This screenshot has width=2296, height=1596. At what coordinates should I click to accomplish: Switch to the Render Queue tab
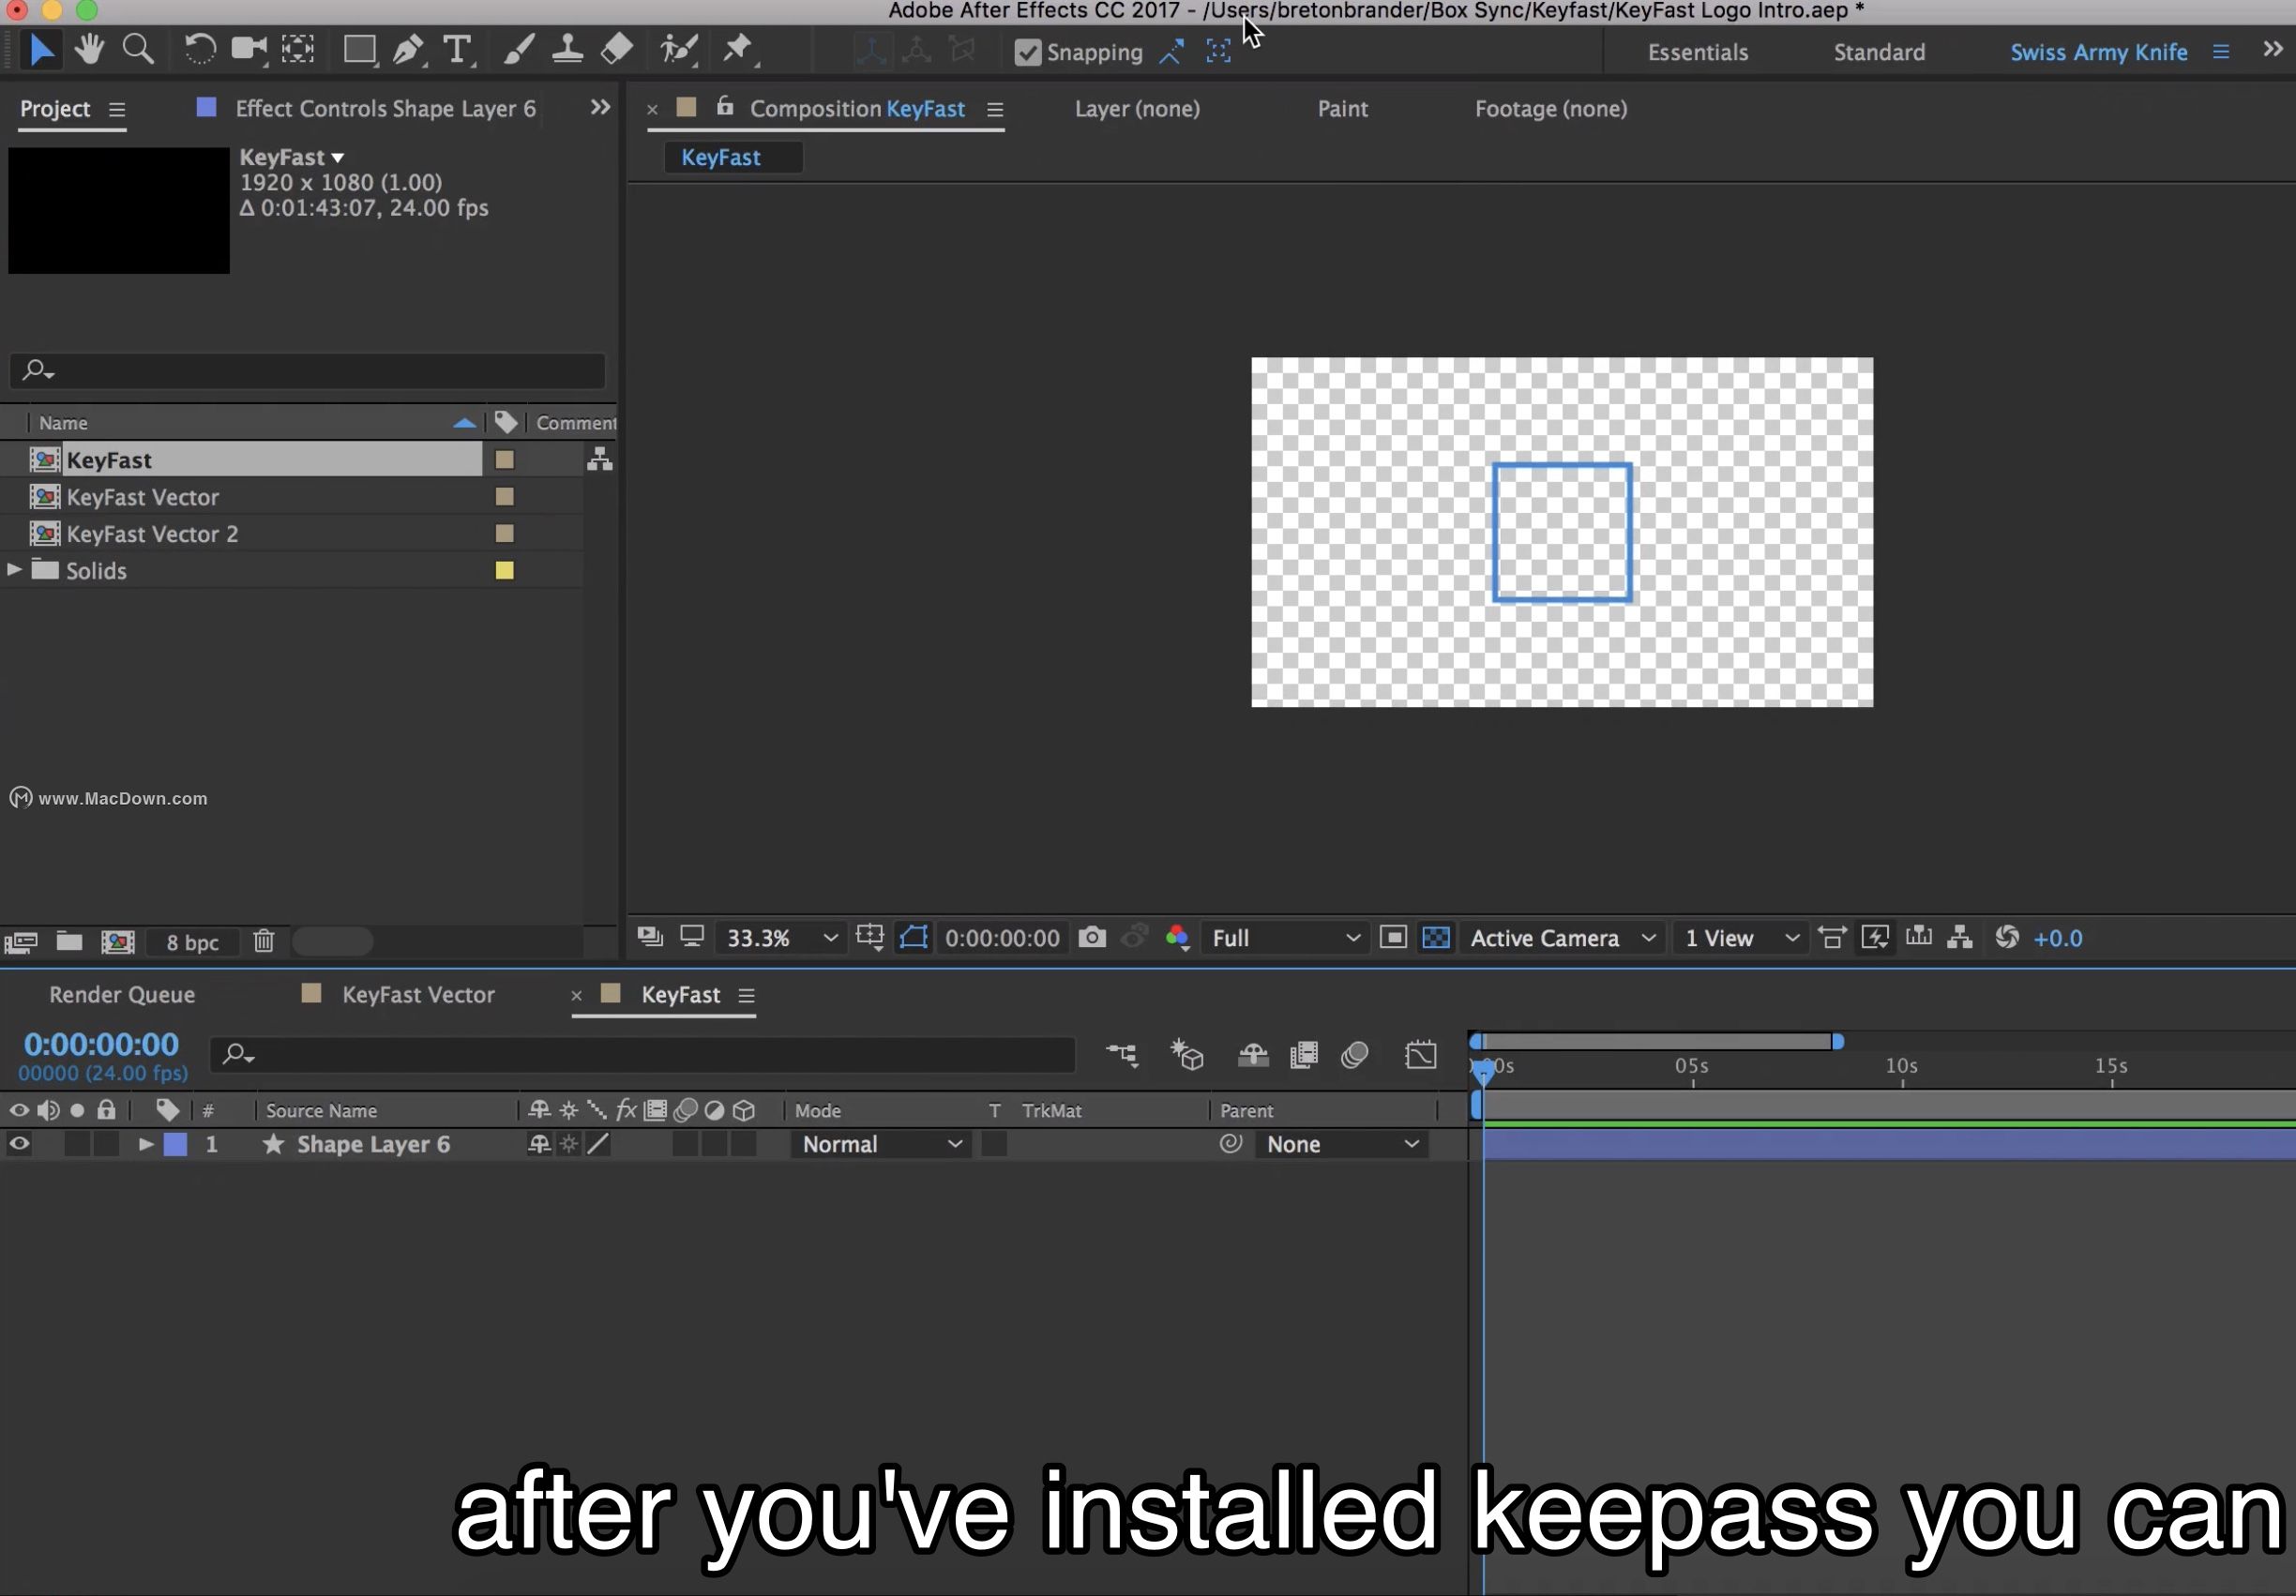(121, 994)
